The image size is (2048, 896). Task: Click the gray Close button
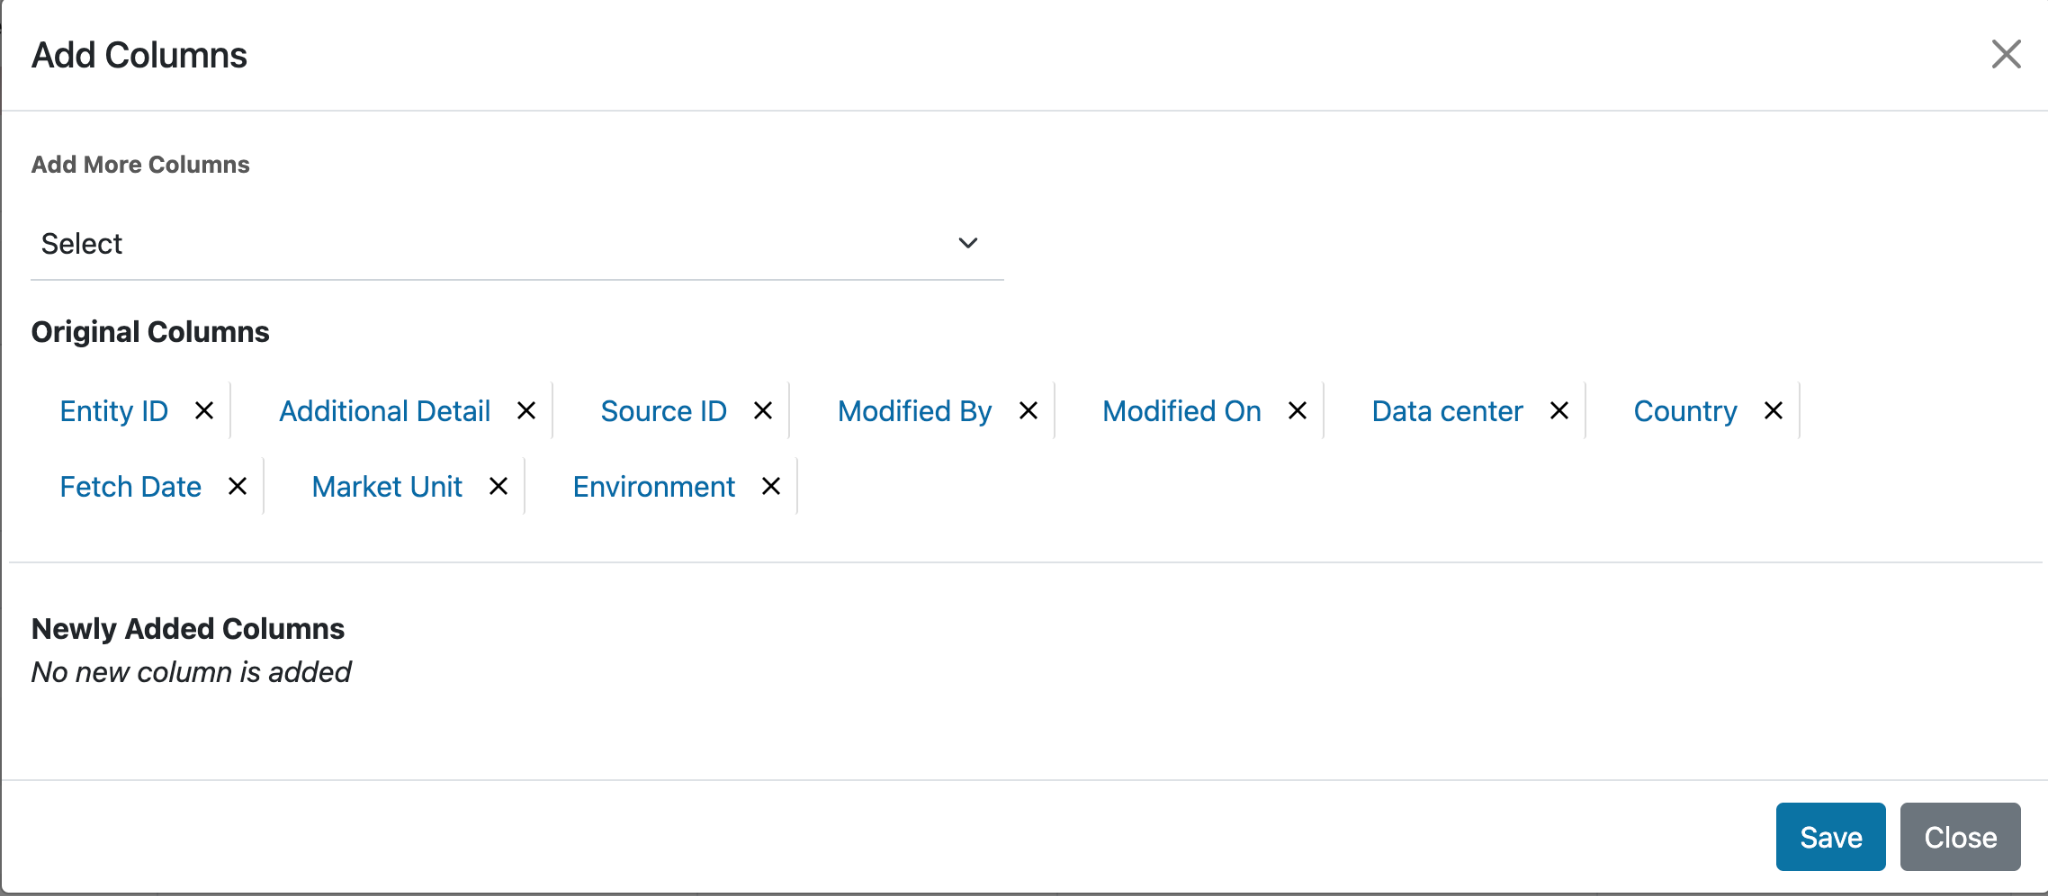click(1960, 837)
